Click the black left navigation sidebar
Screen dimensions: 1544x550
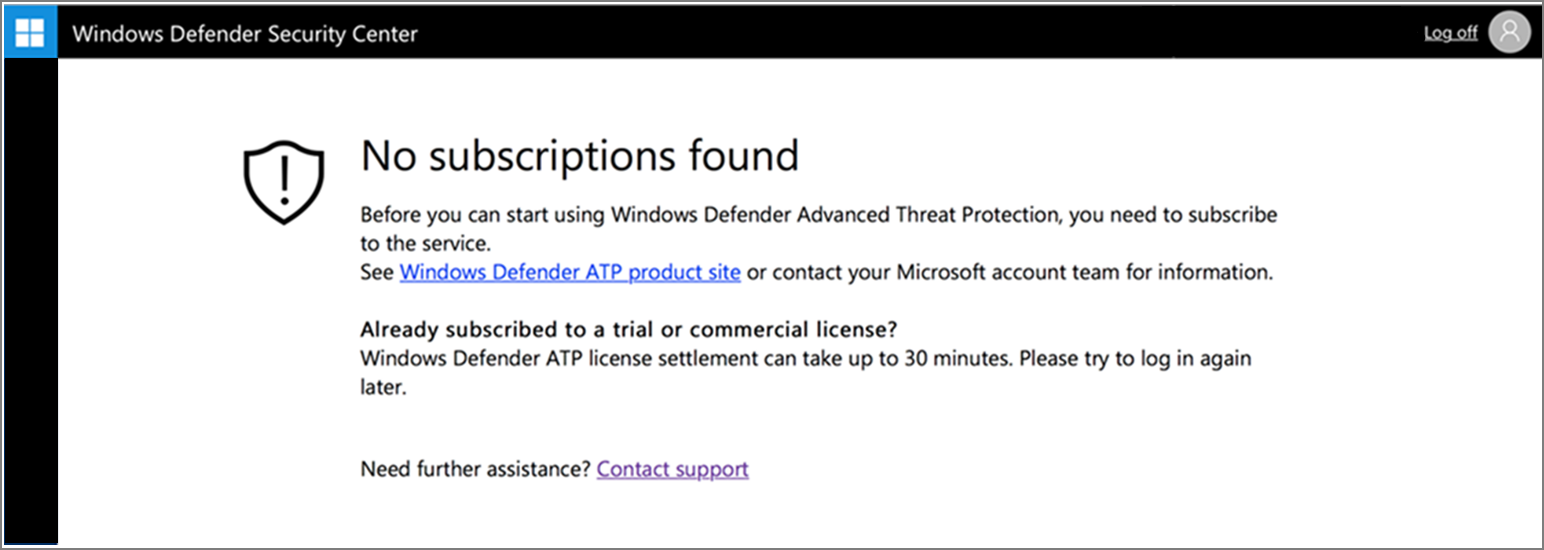click(x=30, y=300)
